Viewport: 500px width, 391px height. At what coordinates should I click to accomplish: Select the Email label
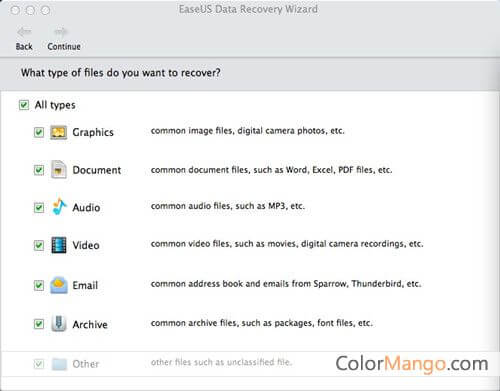click(85, 285)
